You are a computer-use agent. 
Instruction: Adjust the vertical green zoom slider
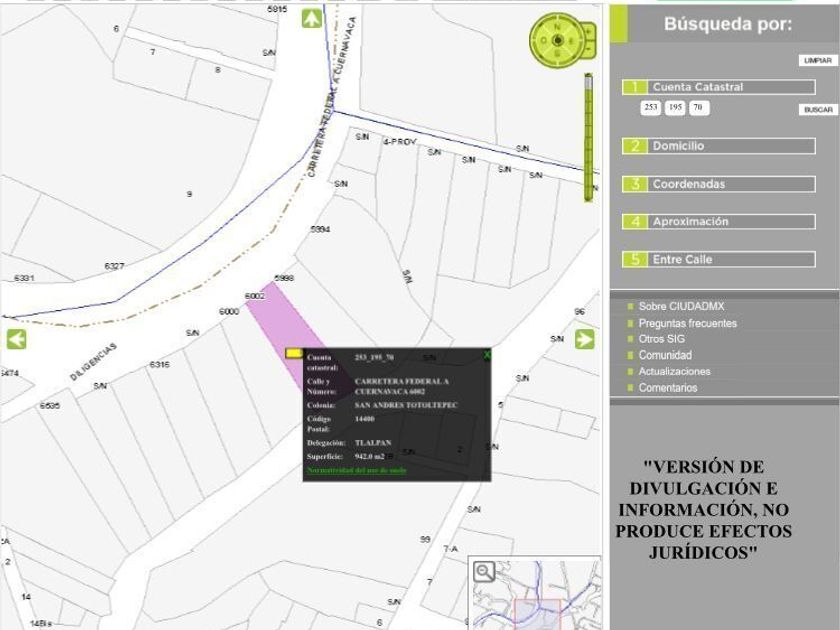click(x=588, y=137)
